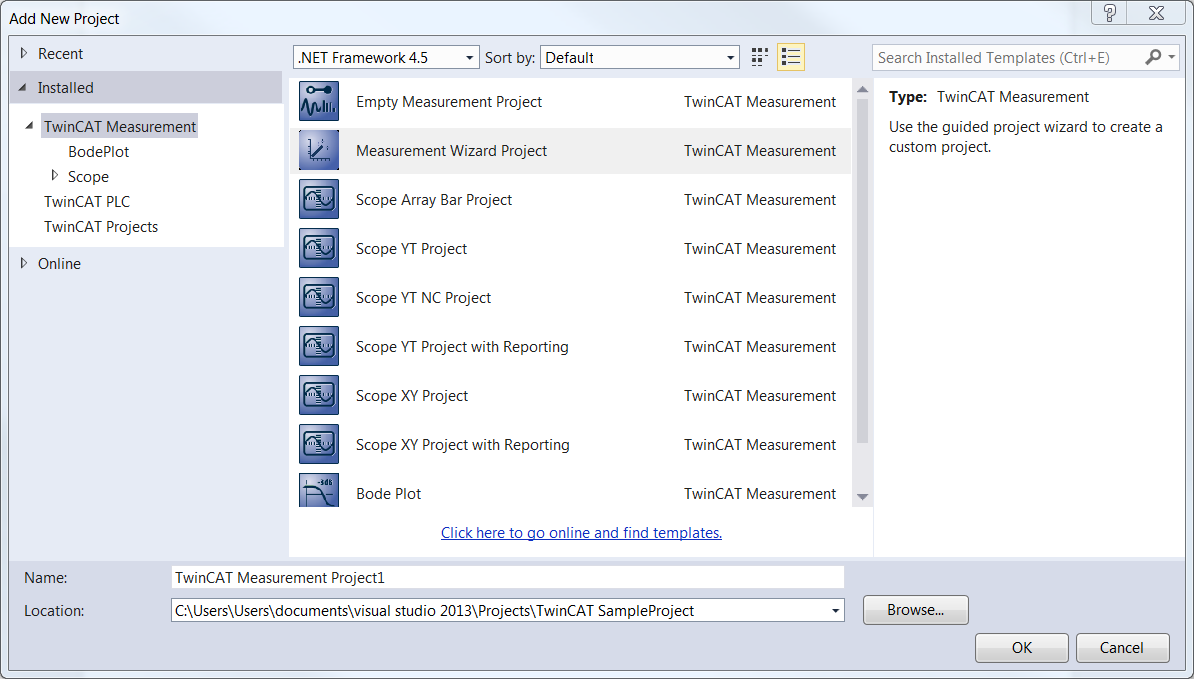This screenshot has height=679, width=1194.
Task: Select BodePlot in the tree
Action: (x=98, y=151)
